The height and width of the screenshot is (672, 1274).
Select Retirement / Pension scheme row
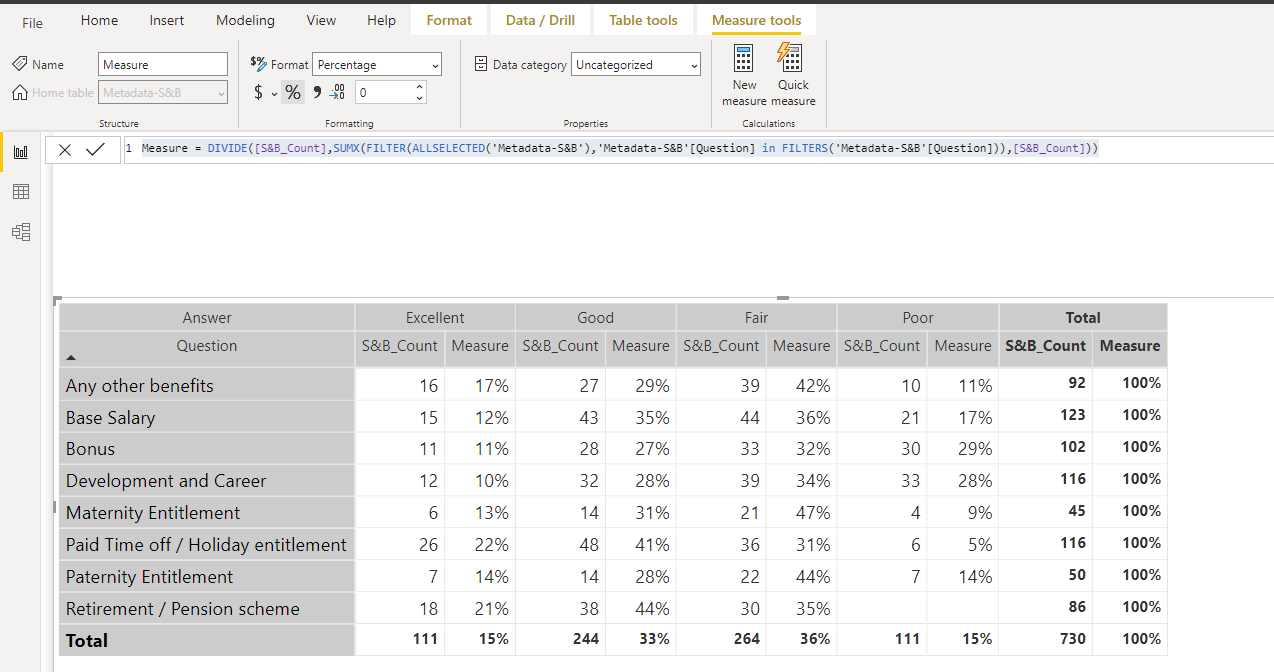pyautogui.click(x=207, y=609)
